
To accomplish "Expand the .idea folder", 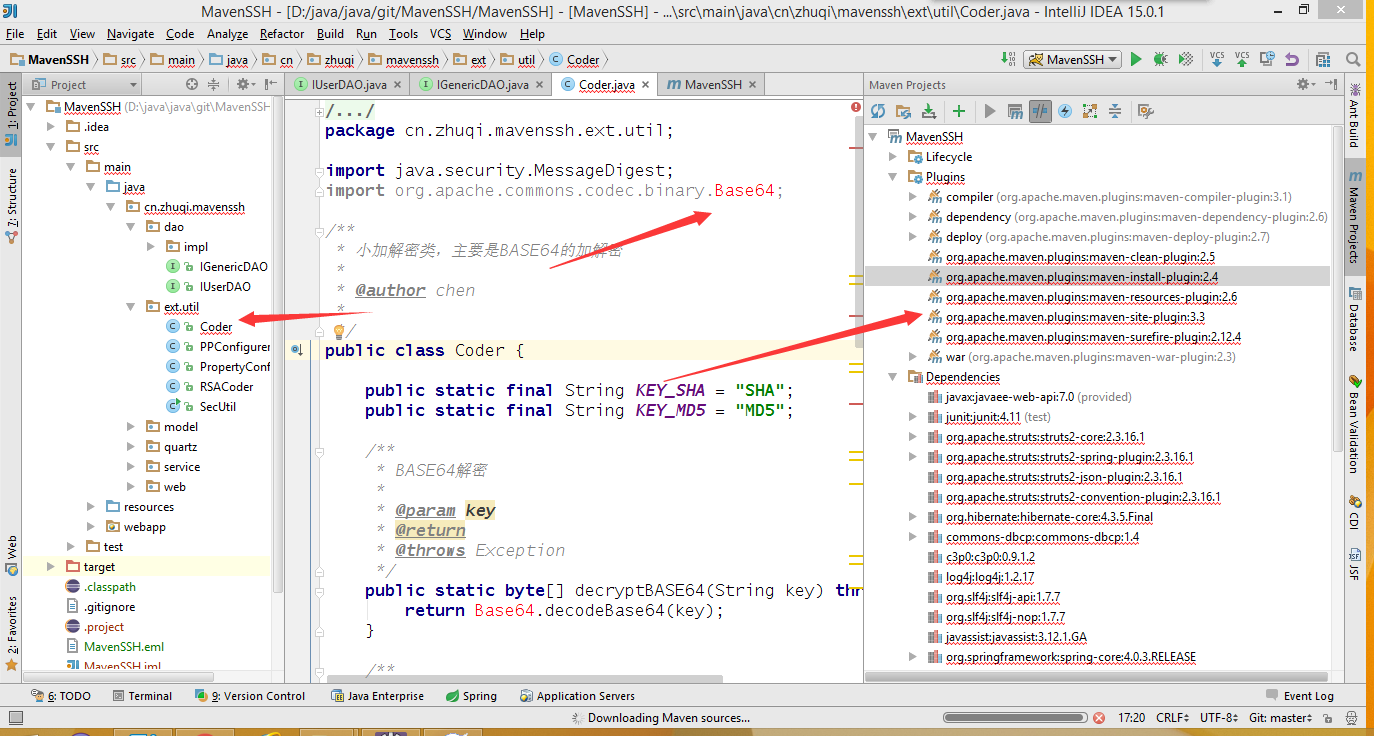I will 52,127.
